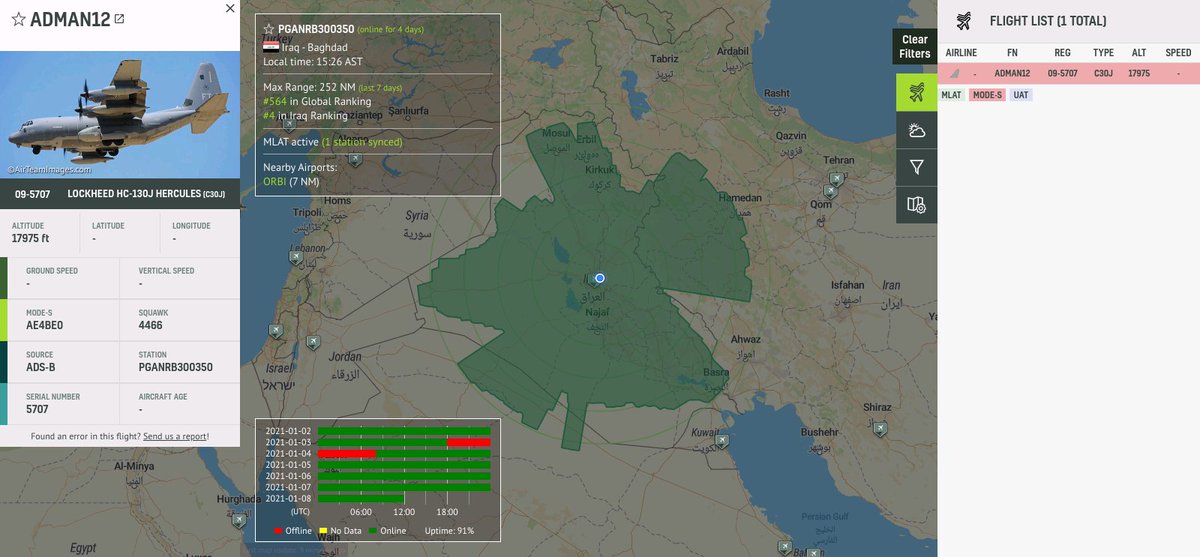Open #564 Global Ranking link
1200x557 pixels.
tap(274, 101)
